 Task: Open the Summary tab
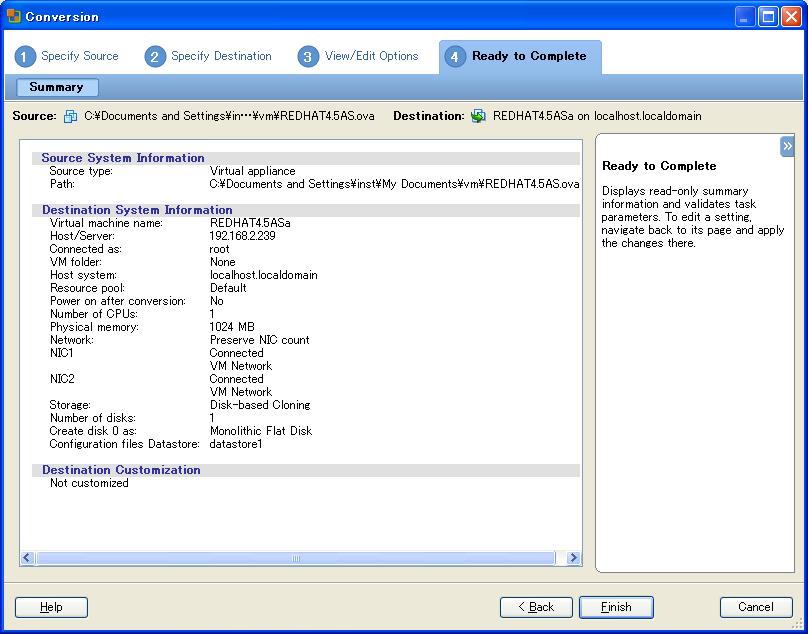(x=57, y=87)
